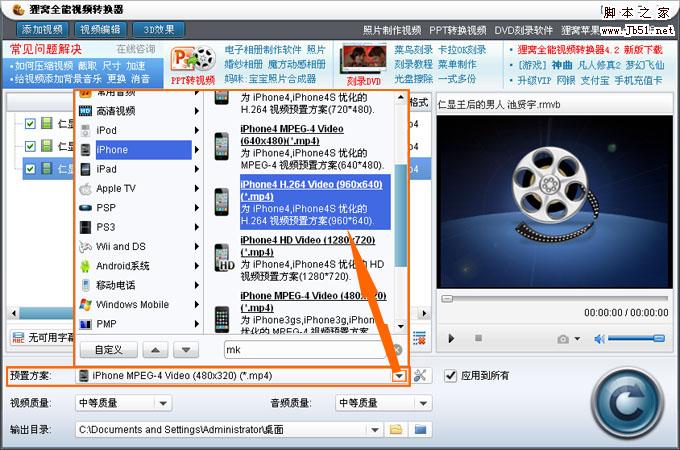The height and width of the screenshot is (450, 680).
Task: Stop the preview playback
Action: (478, 338)
